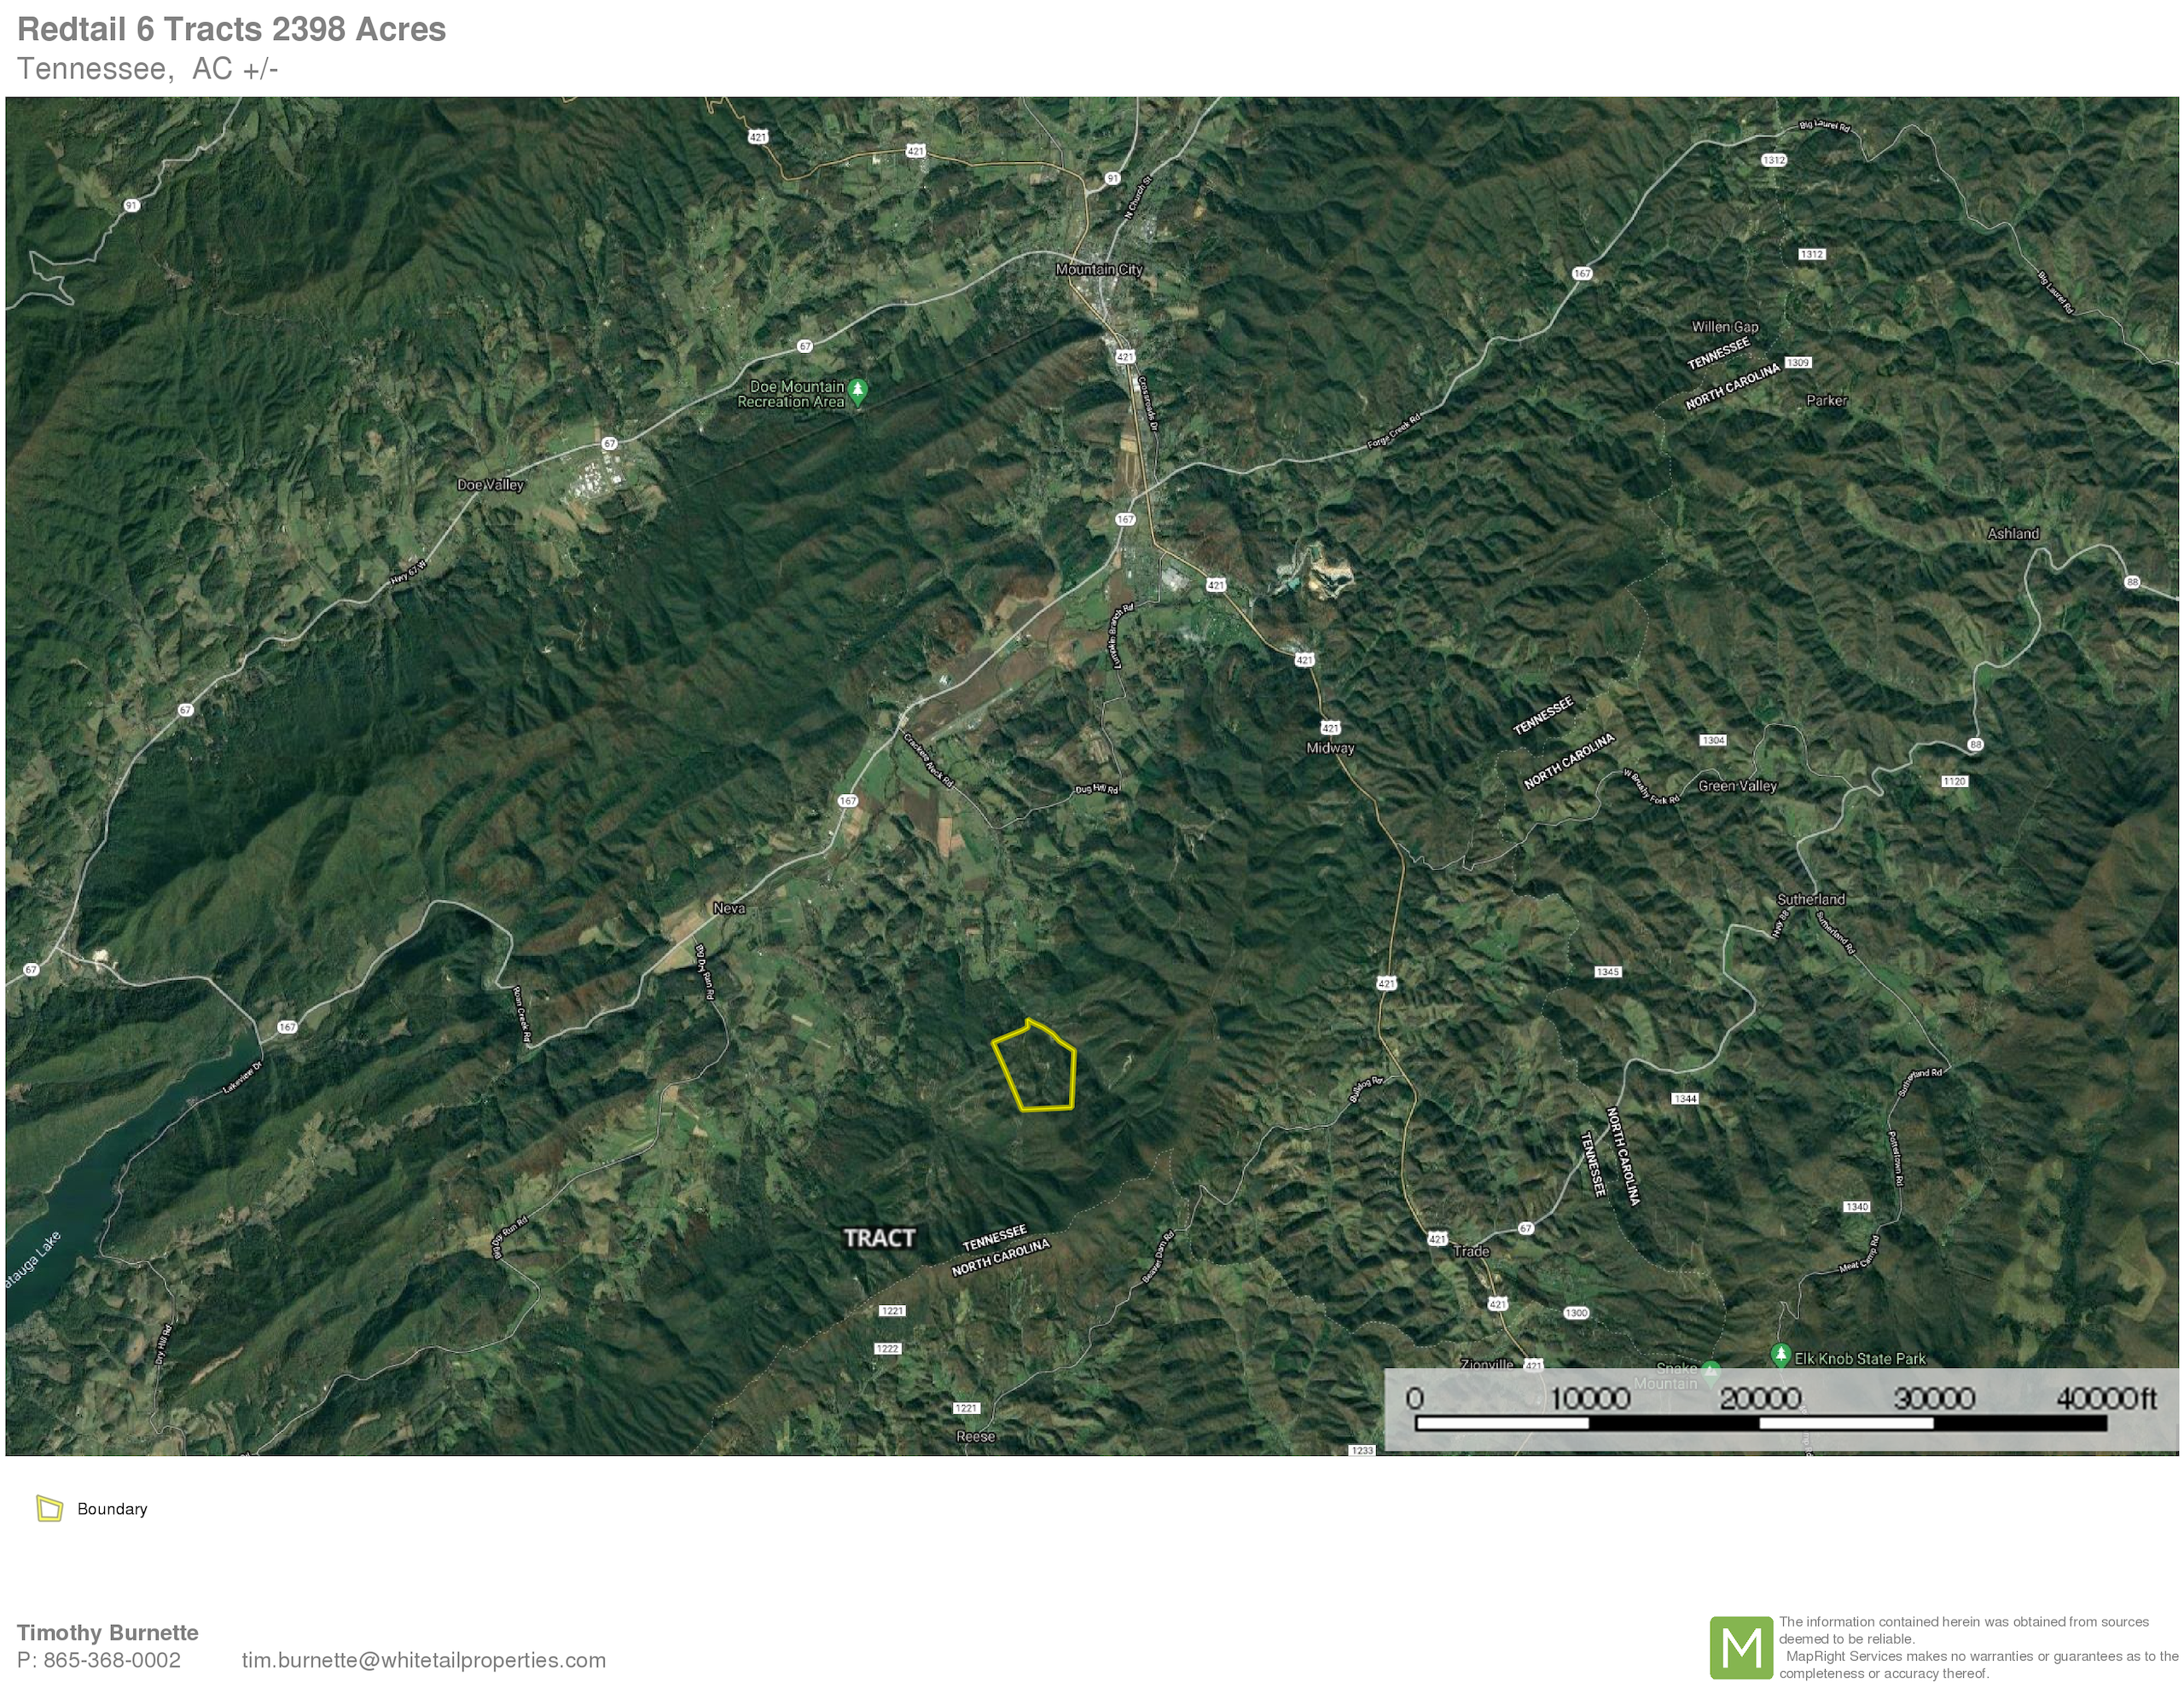Click the Mountain City label
The image size is (2184, 1688).
(x=1098, y=269)
